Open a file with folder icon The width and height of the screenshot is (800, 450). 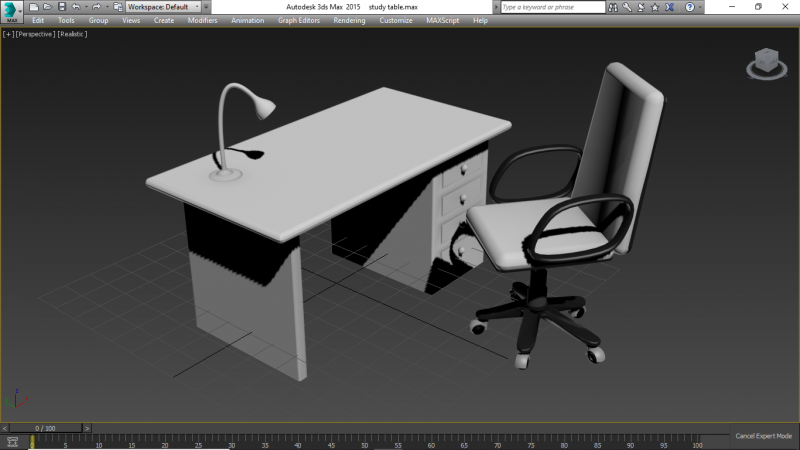pos(47,7)
